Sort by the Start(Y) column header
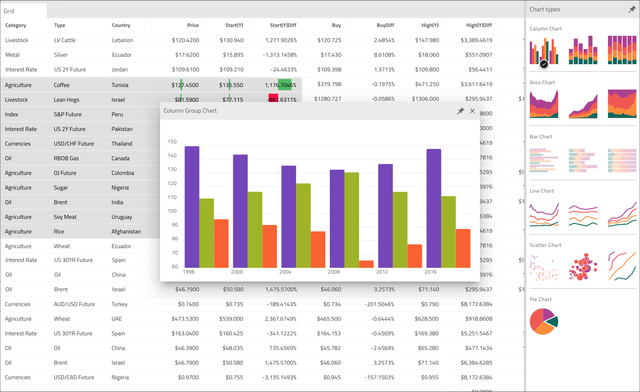 [234, 25]
